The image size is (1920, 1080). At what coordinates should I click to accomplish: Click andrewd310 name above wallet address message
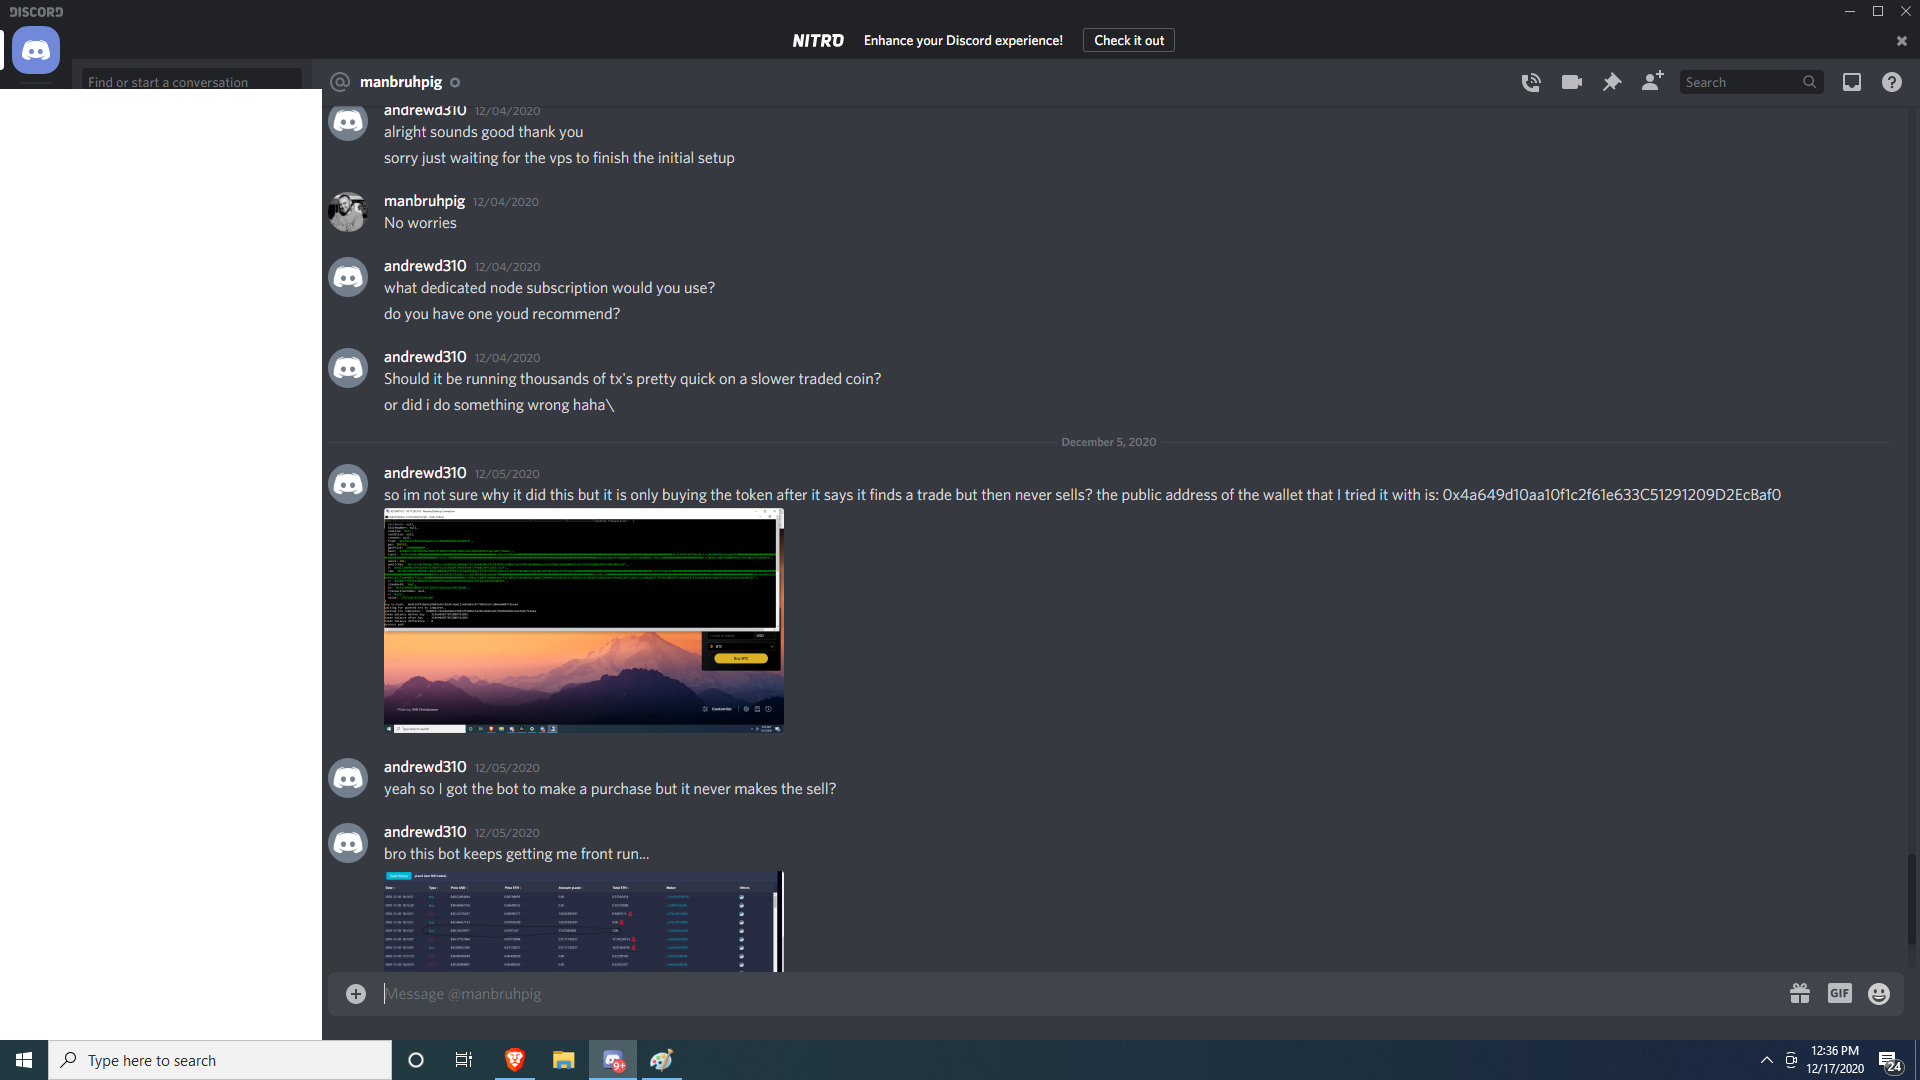425,472
